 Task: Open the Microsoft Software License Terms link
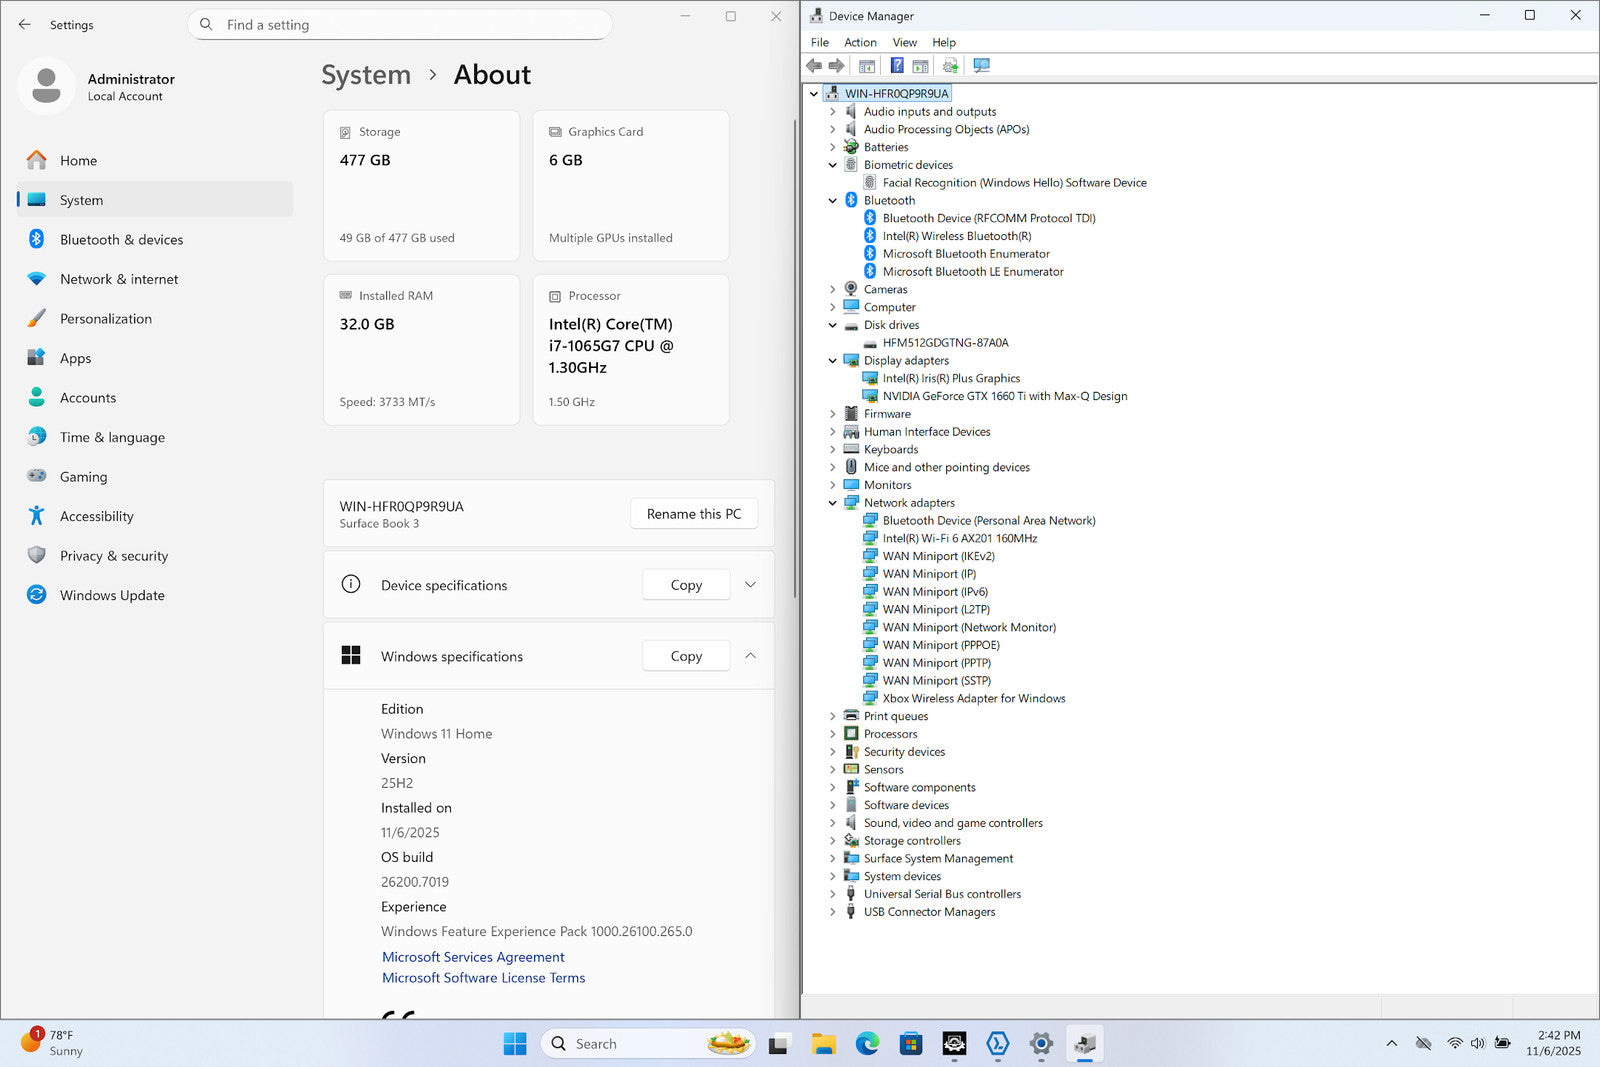pos(483,978)
